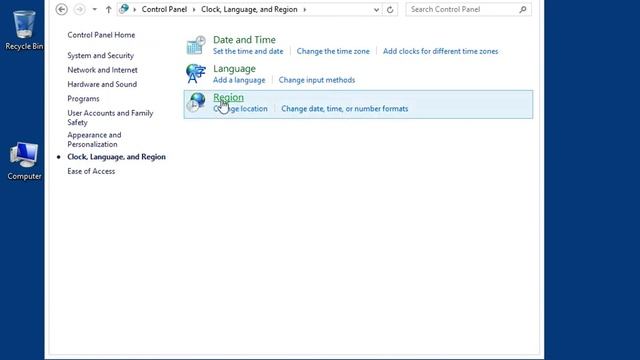Click Add clocks for different time zones
The width and height of the screenshot is (640, 360).
(x=440, y=51)
